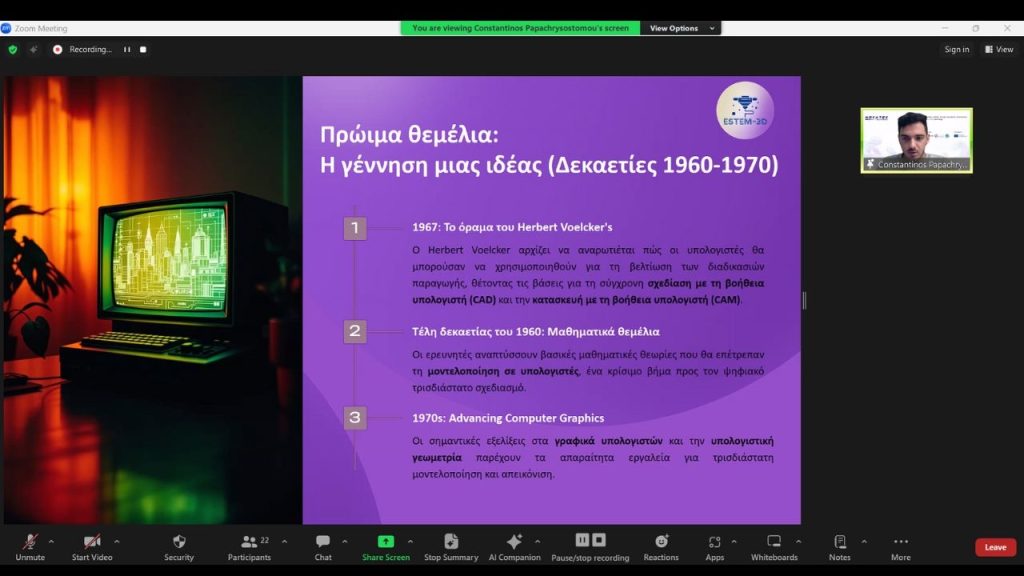Stop recording from bottom toolbar
This screenshot has width=1024, height=576.
(x=599, y=540)
